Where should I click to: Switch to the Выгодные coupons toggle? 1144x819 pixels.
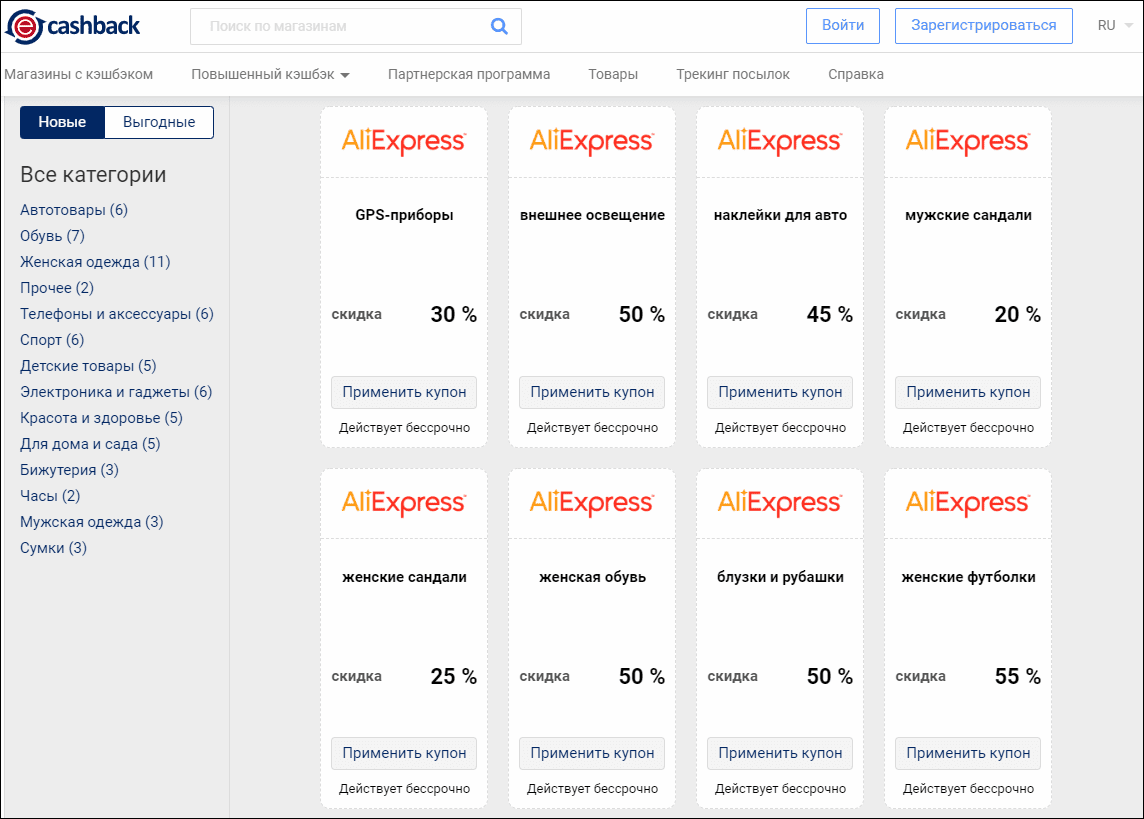click(159, 123)
